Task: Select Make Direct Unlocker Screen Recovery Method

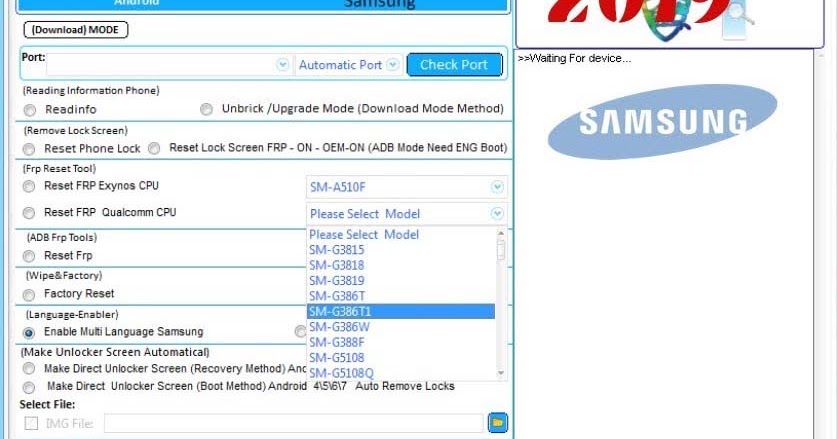Action: tap(29, 369)
